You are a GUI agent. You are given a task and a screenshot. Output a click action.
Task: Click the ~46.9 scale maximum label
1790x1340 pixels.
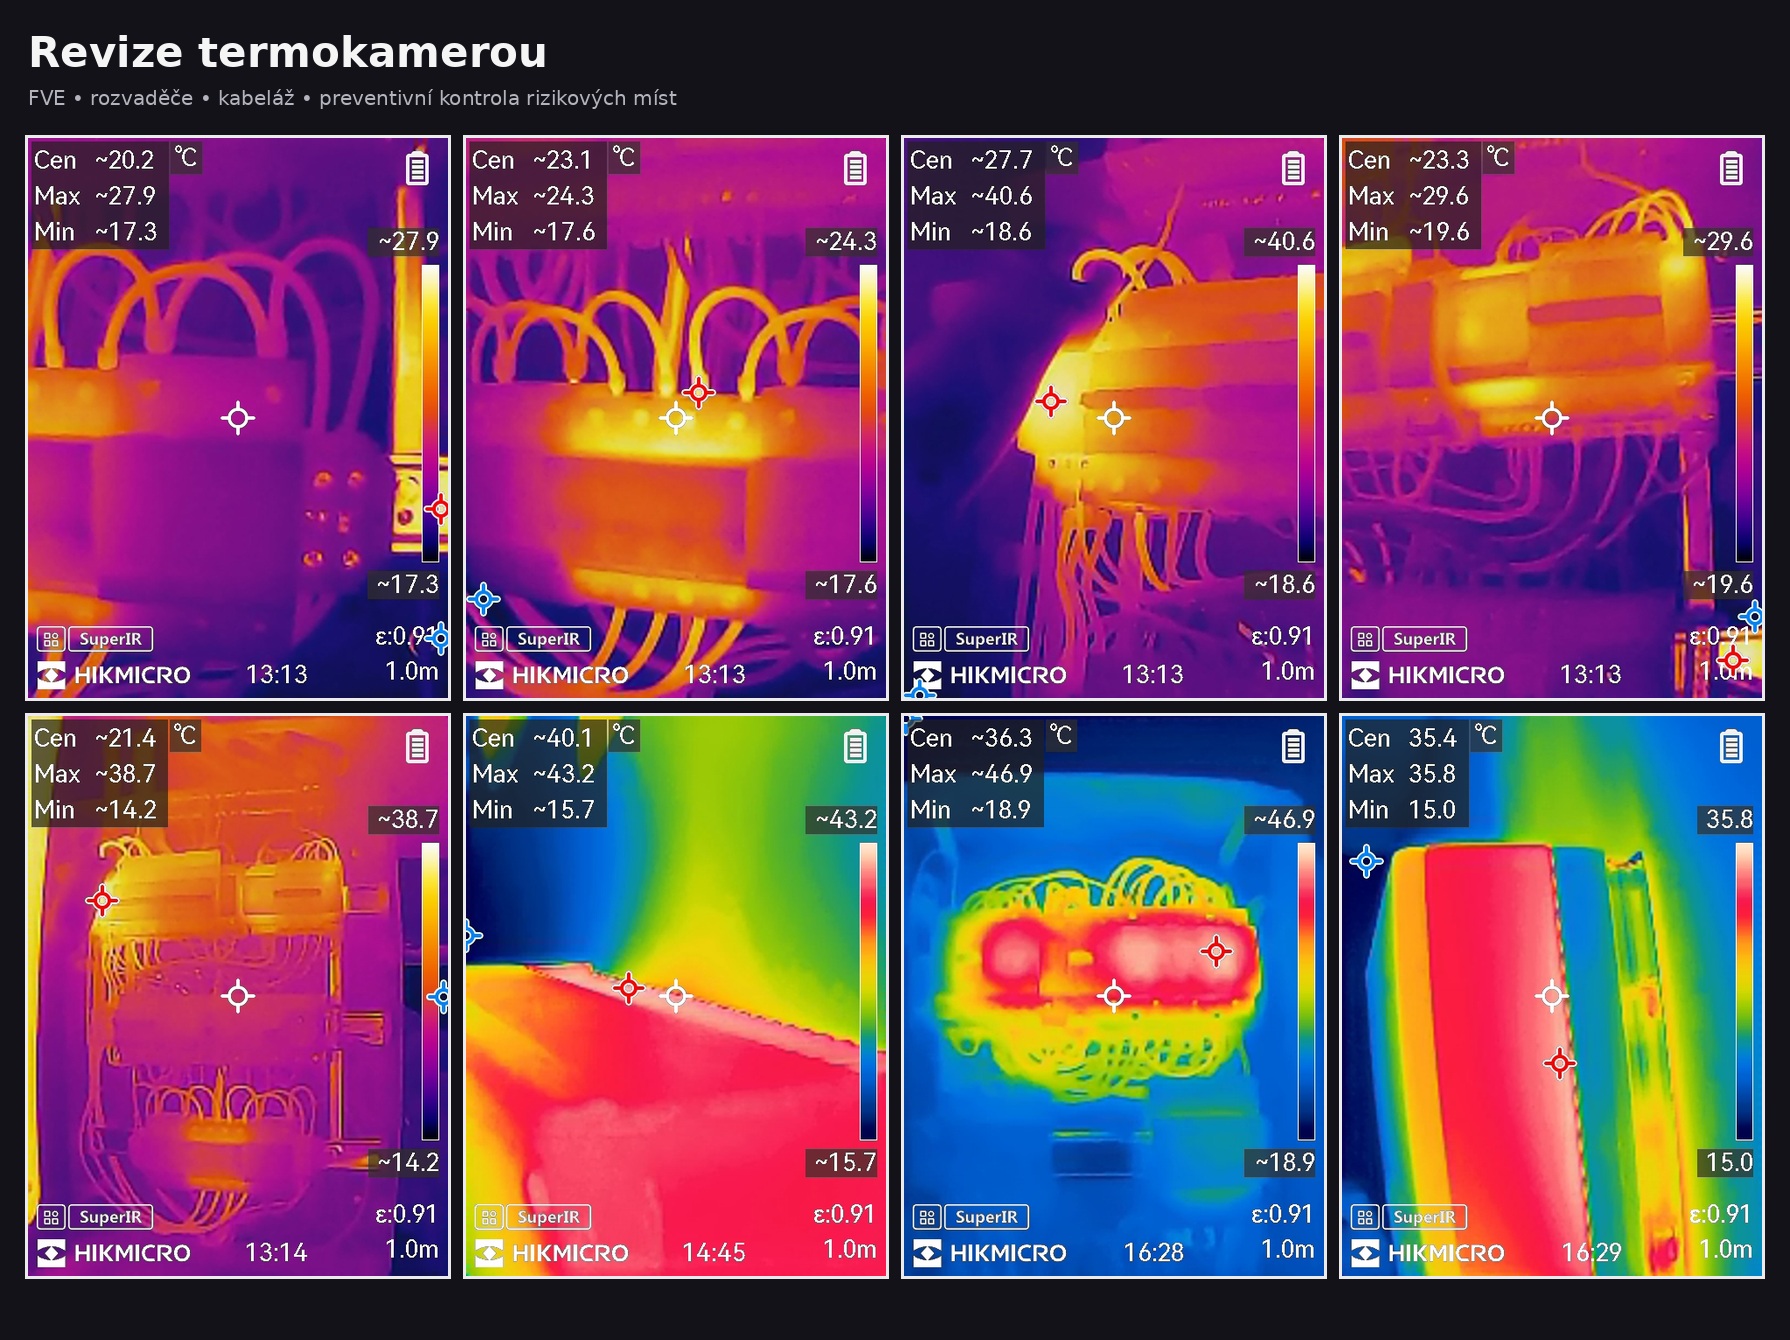point(1284,820)
